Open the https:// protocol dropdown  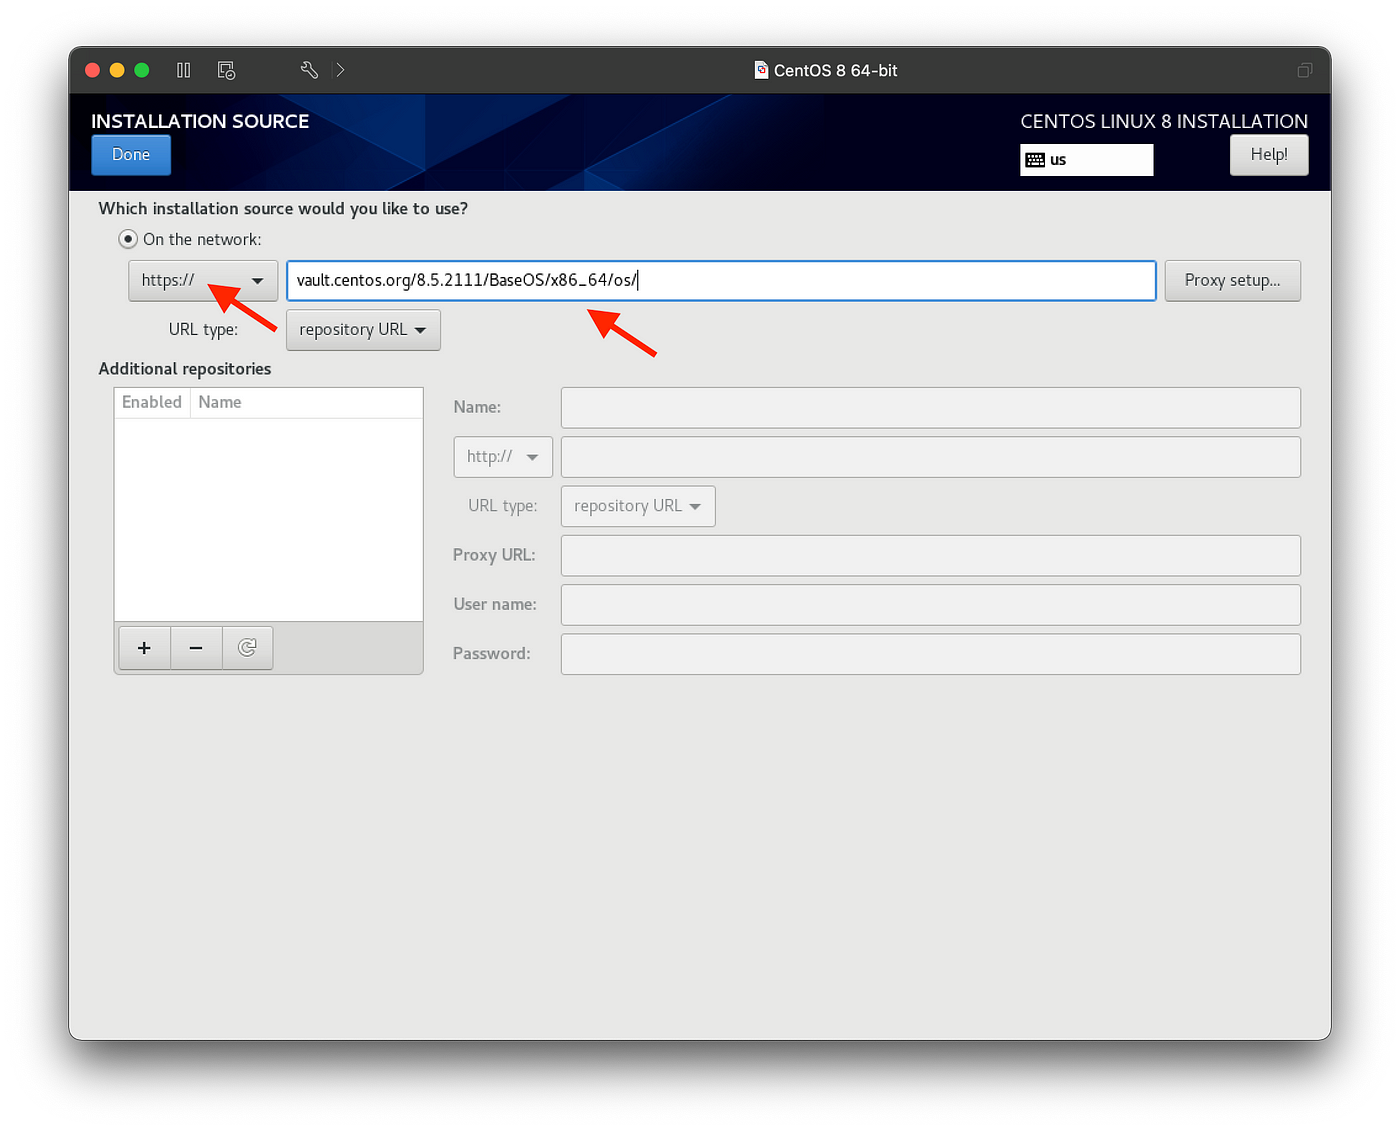click(x=203, y=280)
